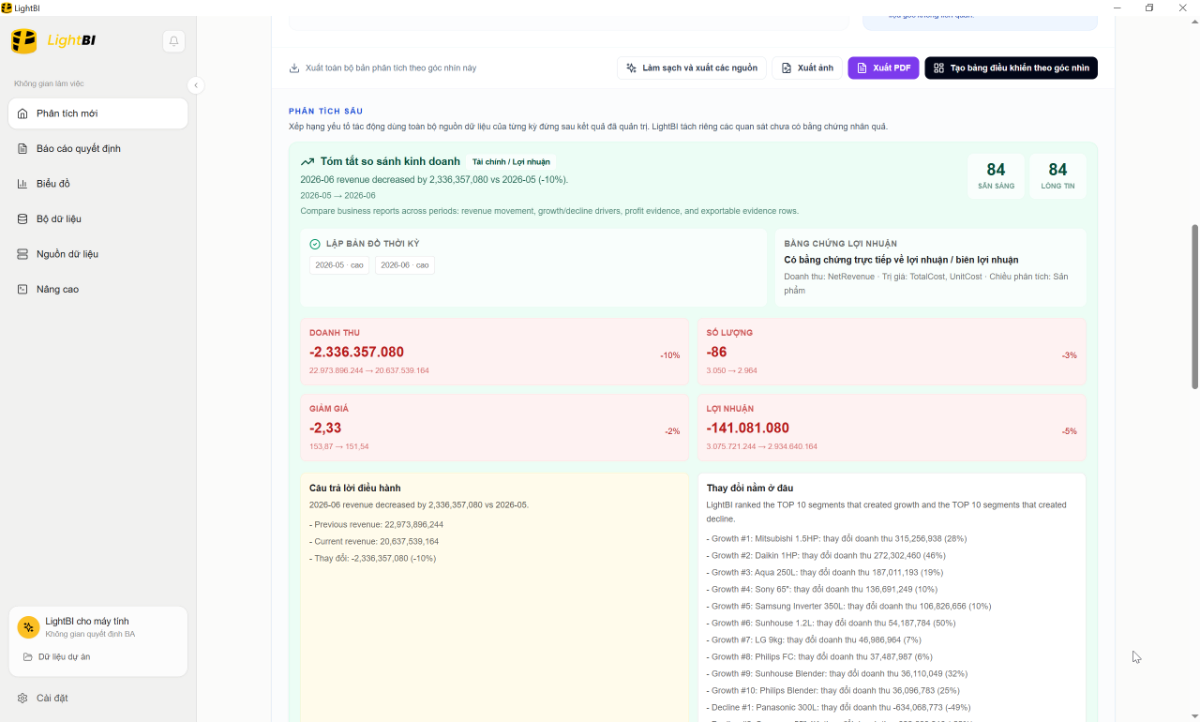Select Nguồn dữ liệu in the sidebar

pos(98,254)
